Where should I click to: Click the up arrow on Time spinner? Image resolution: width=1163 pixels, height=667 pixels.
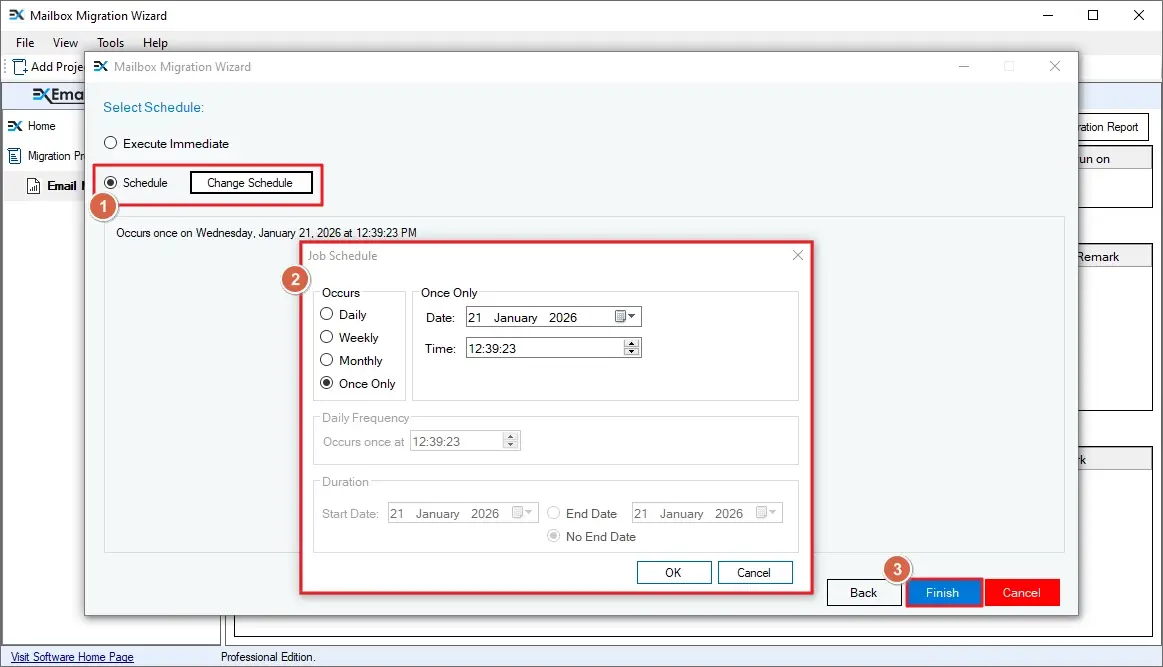pos(631,344)
